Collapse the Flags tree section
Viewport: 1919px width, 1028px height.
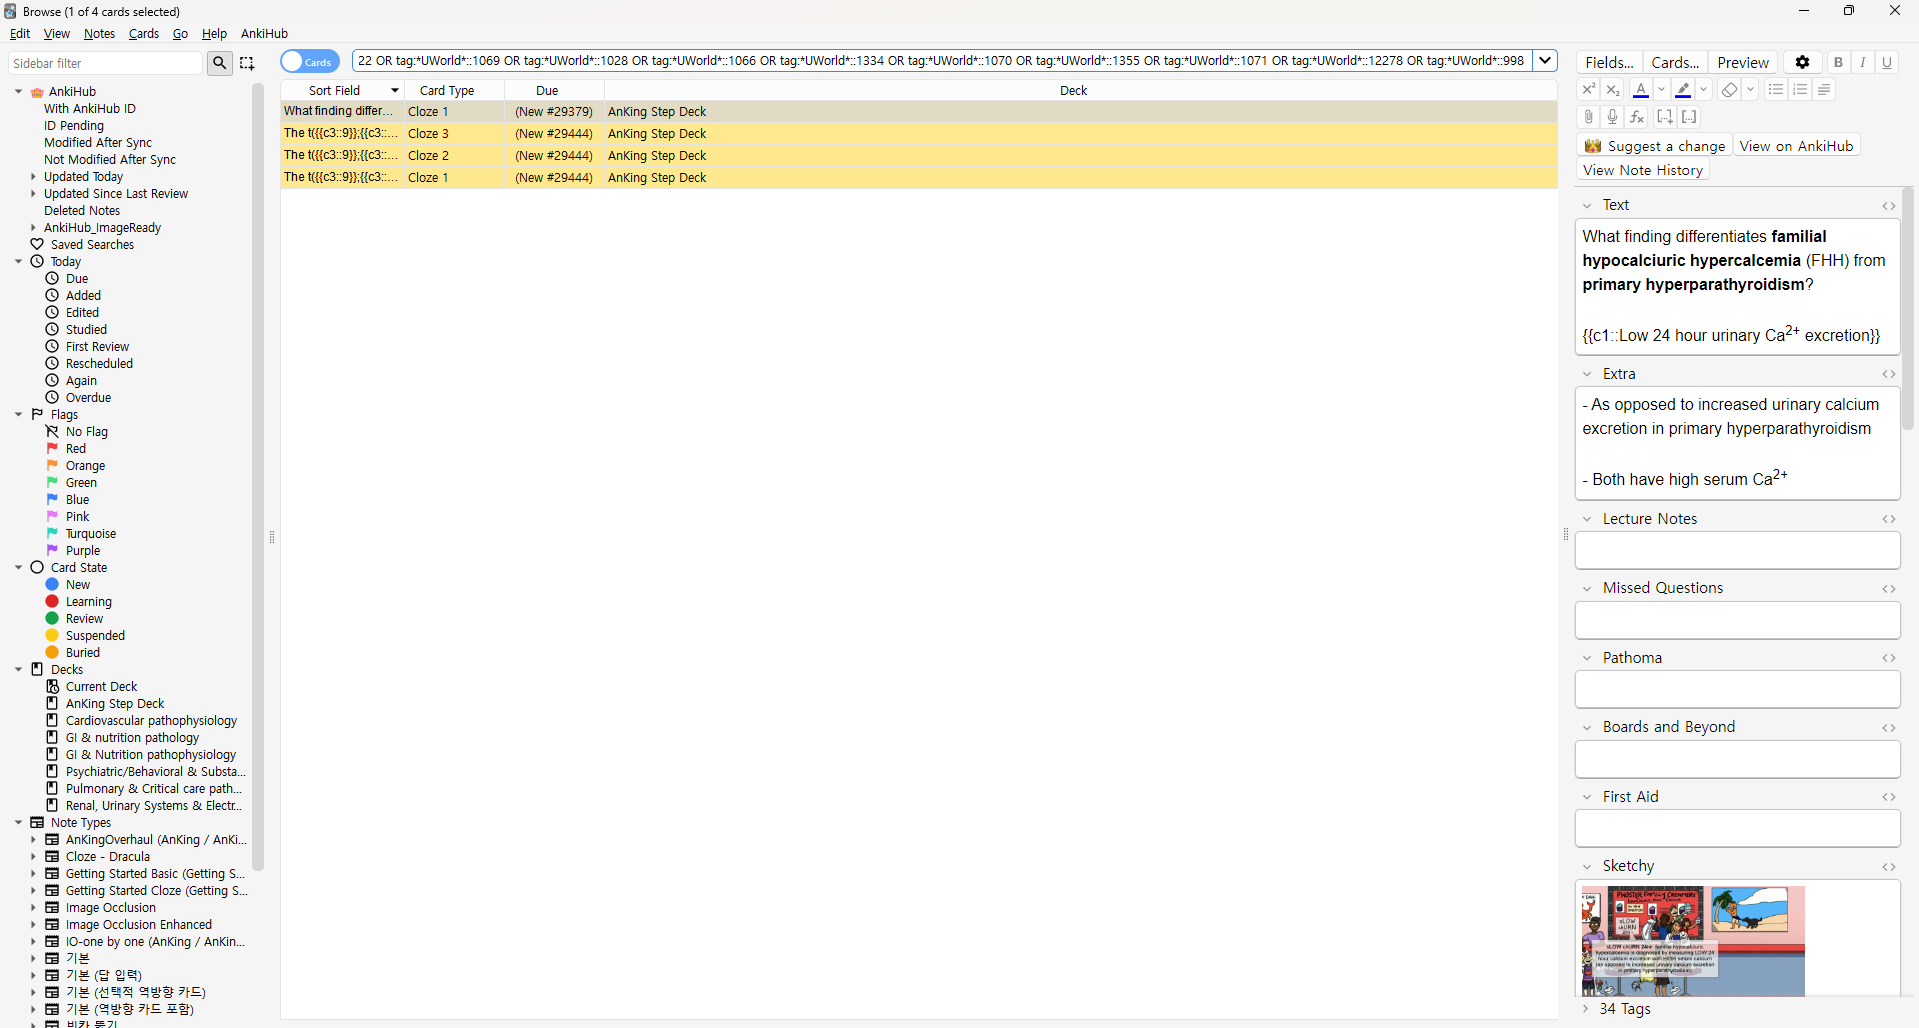pyautogui.click(x=19, y=414)
